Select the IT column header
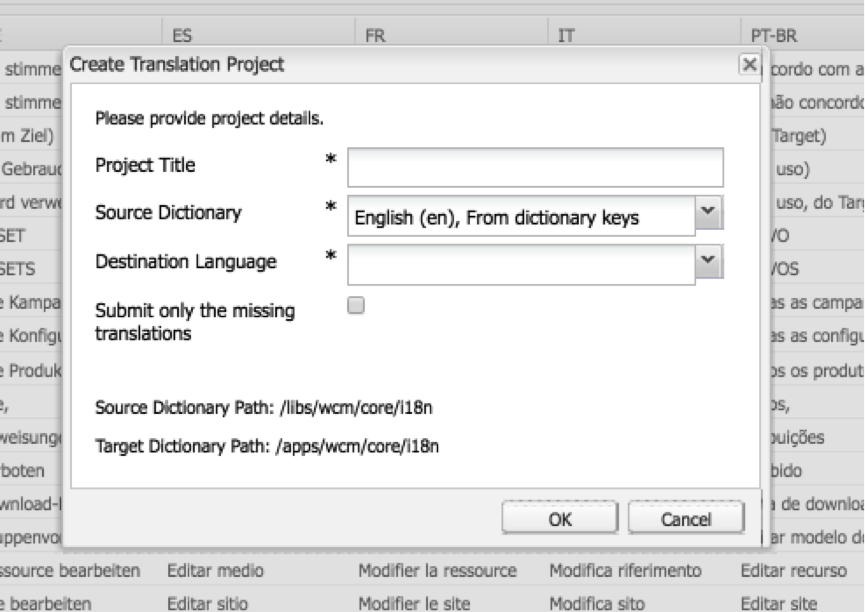The image size is (865, 612). (x=566, y=35)
